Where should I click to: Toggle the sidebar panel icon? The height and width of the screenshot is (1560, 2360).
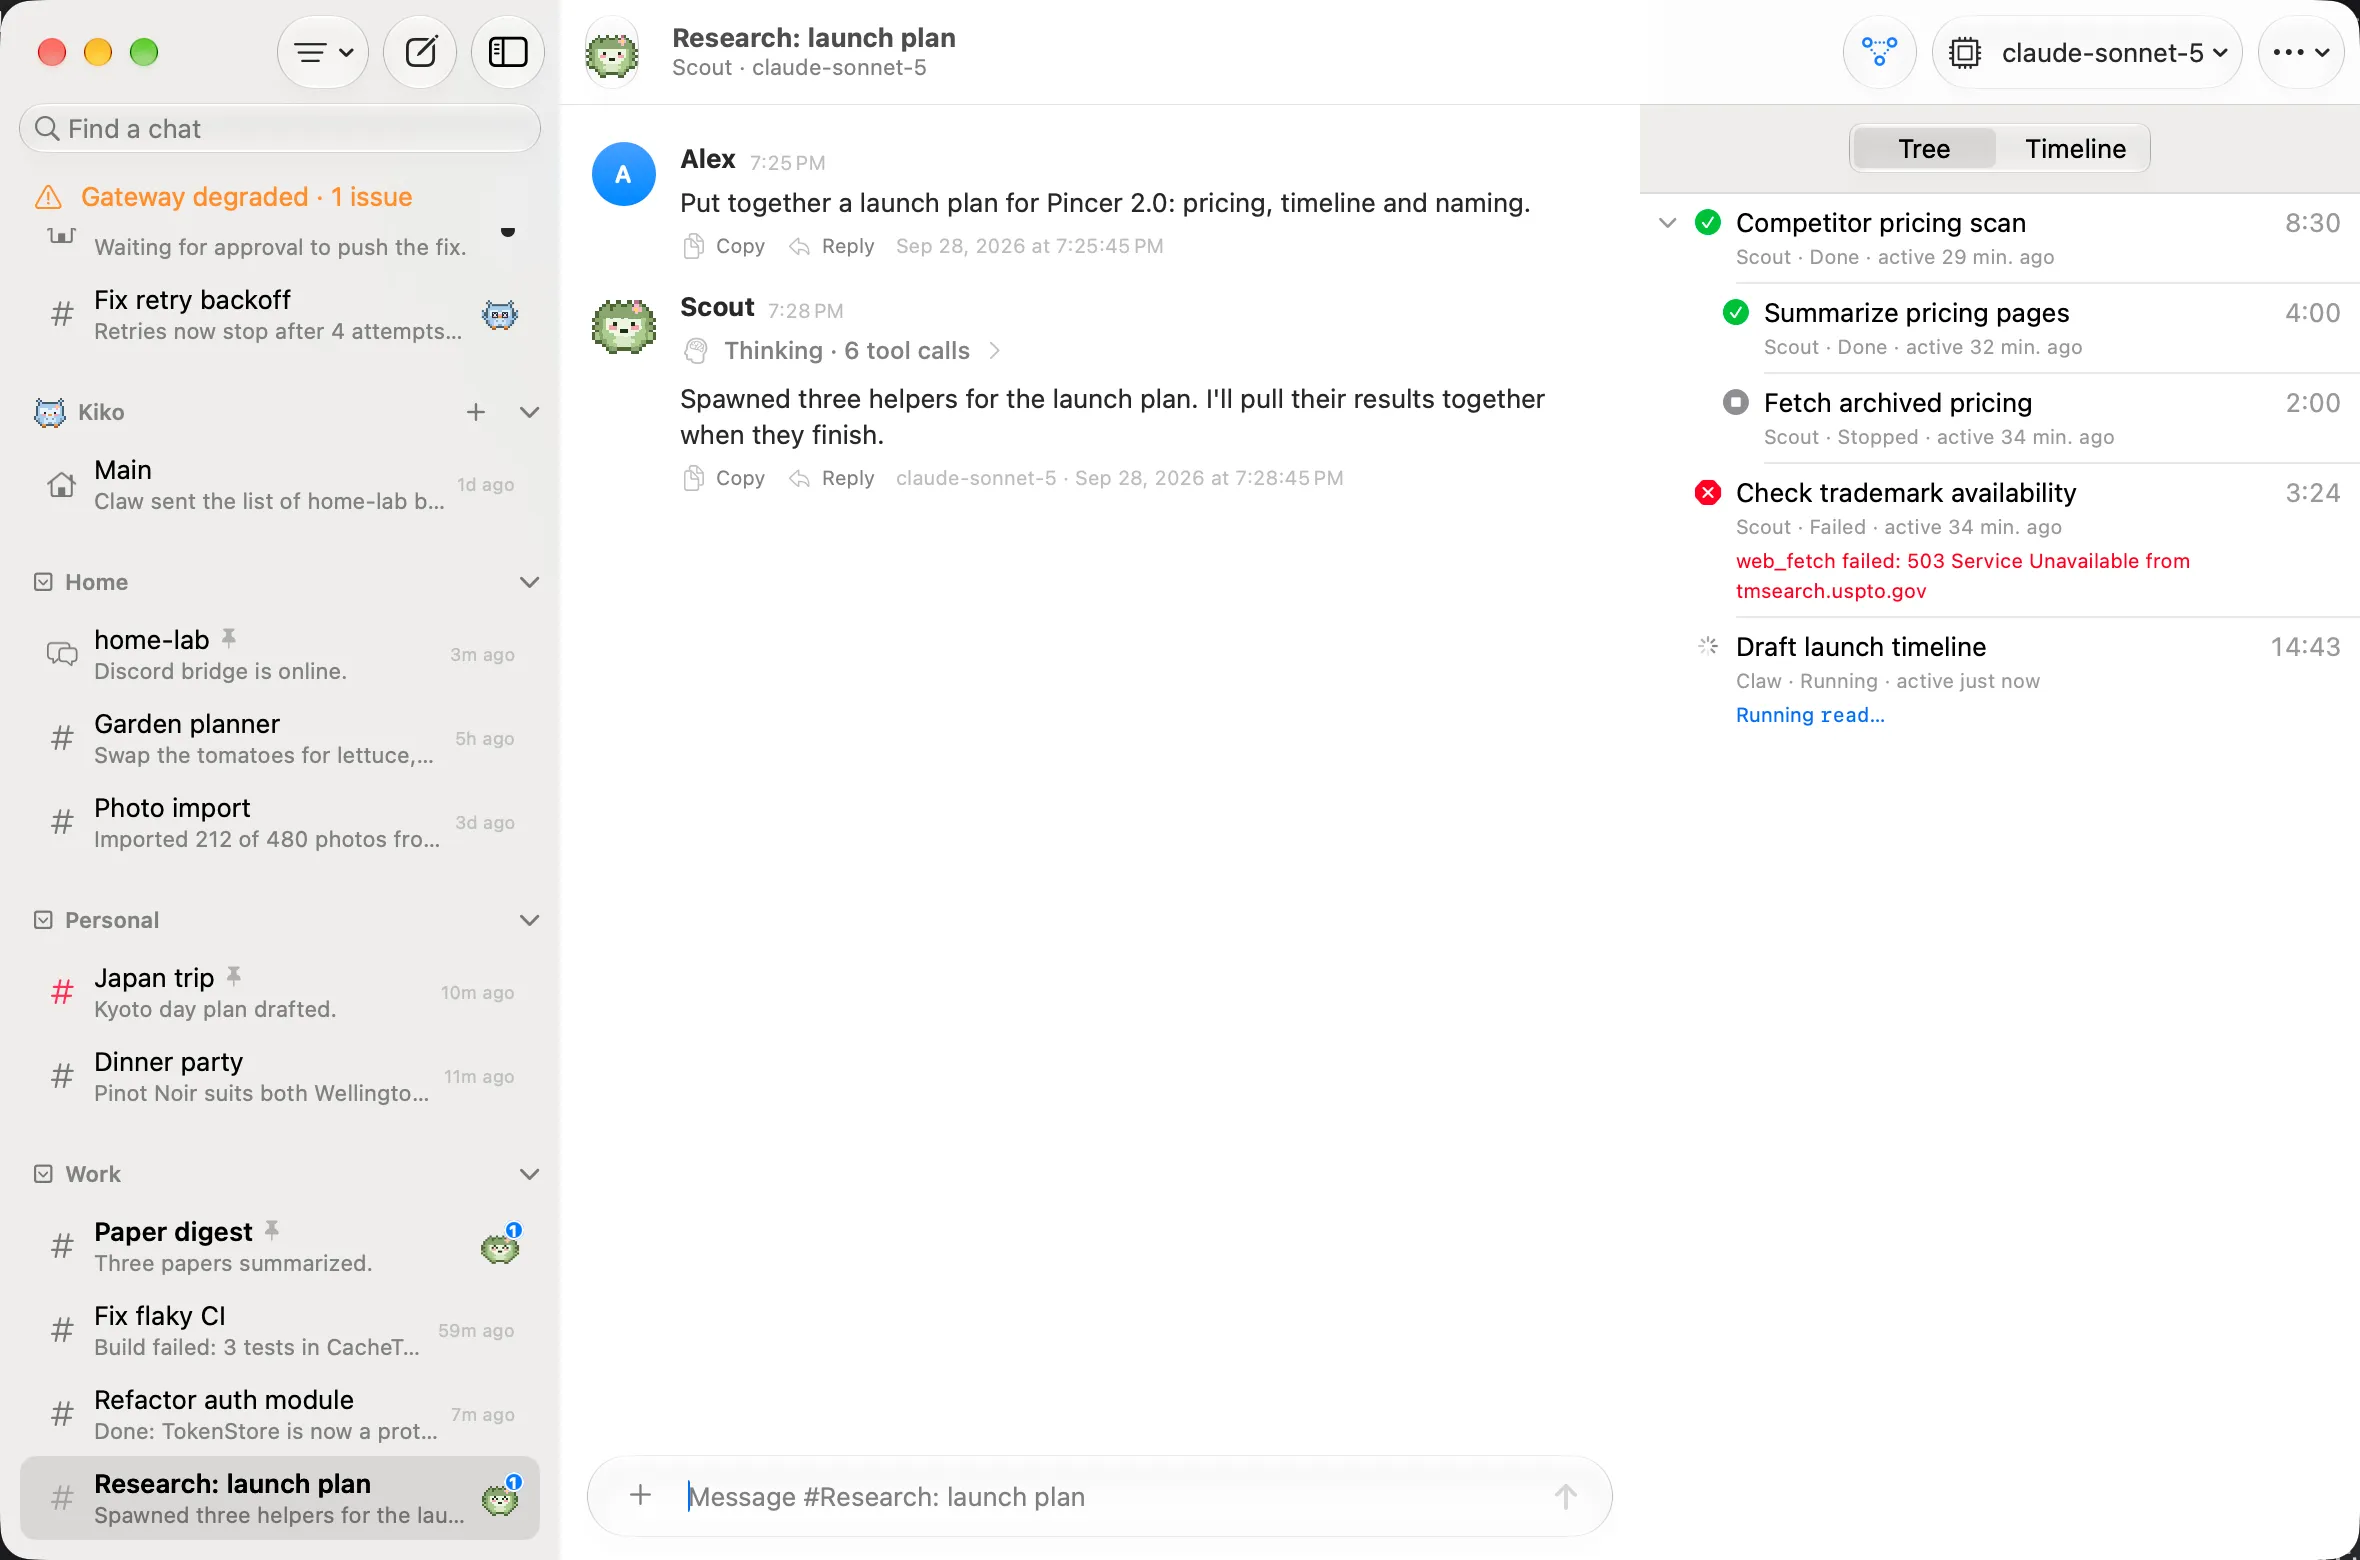(508, 52)
